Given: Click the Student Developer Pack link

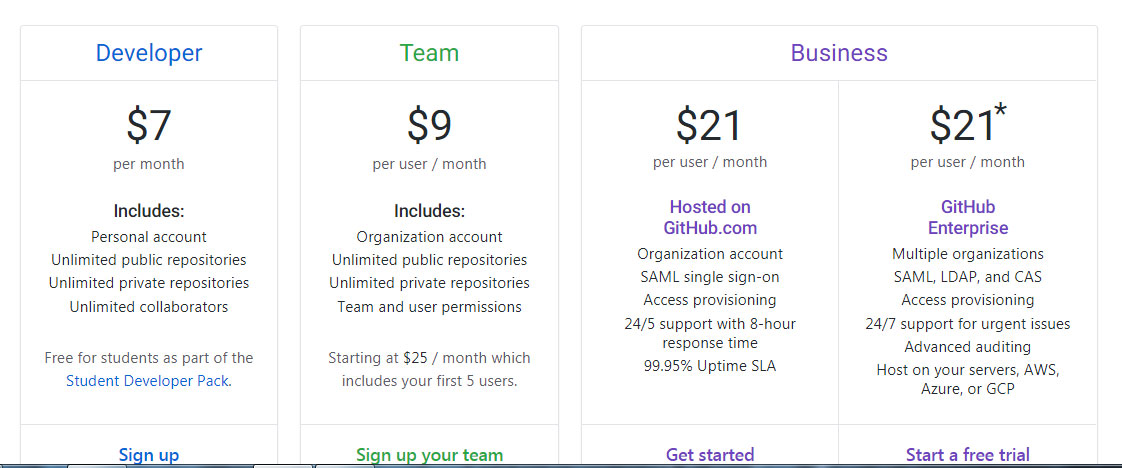Looking at the screenshot, I should tap(148, 381).
